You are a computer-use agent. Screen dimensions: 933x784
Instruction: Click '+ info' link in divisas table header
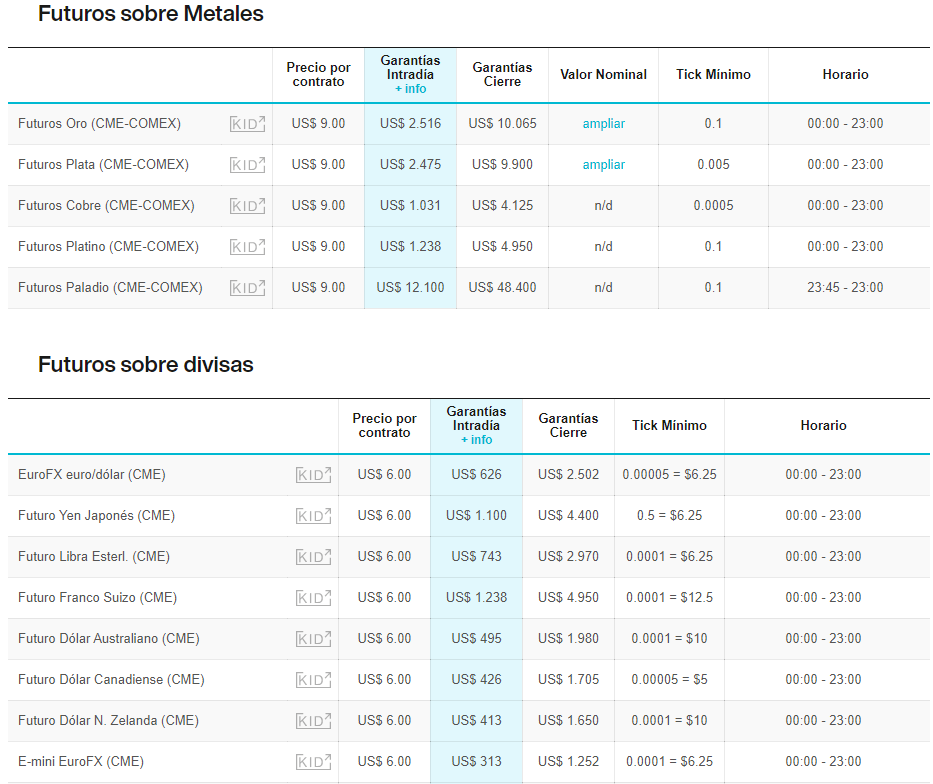[x=476, y=440]
